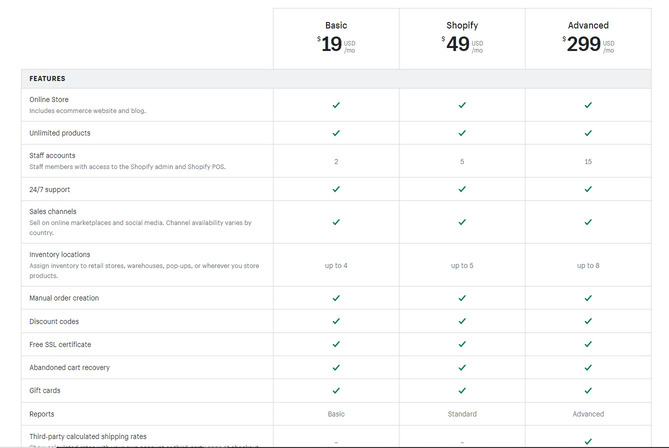Click the Online Store checkmark under Basic
The width and height of the screenshot is (669, 448).
click(336, 105)
